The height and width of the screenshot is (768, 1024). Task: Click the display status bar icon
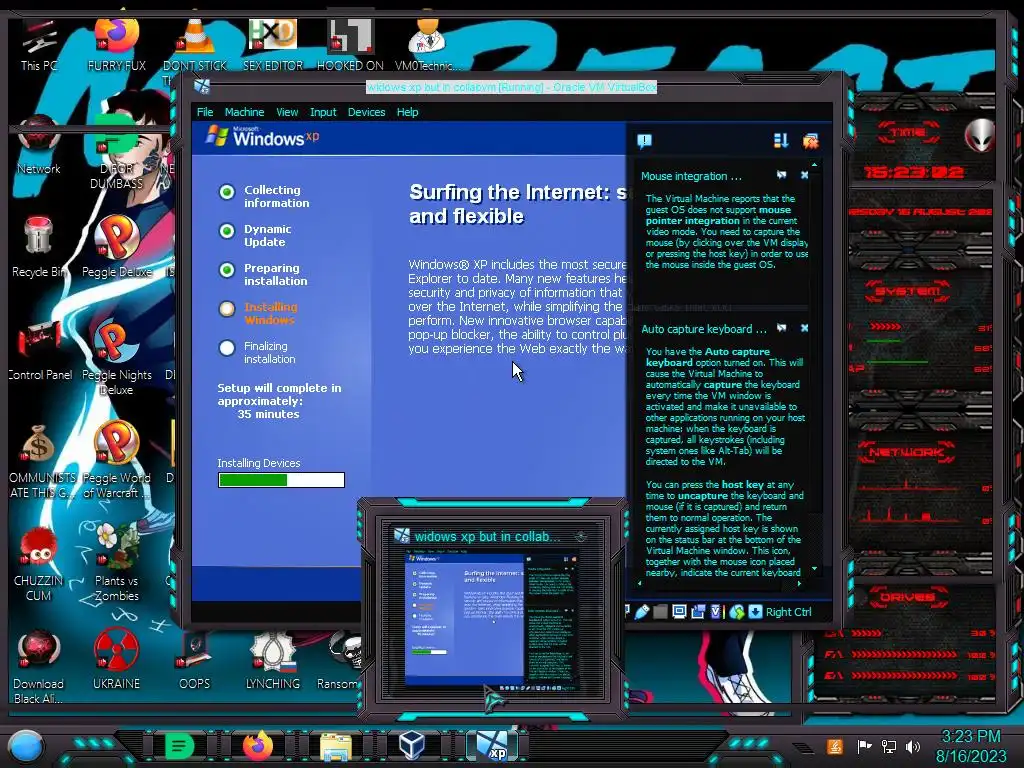(679, 612)
